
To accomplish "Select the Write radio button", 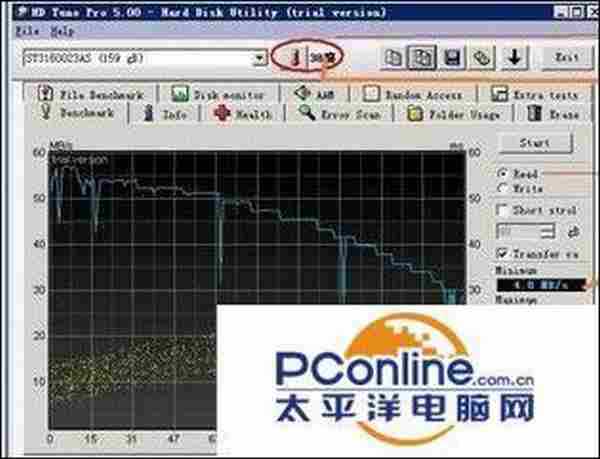I will [503, 188].
